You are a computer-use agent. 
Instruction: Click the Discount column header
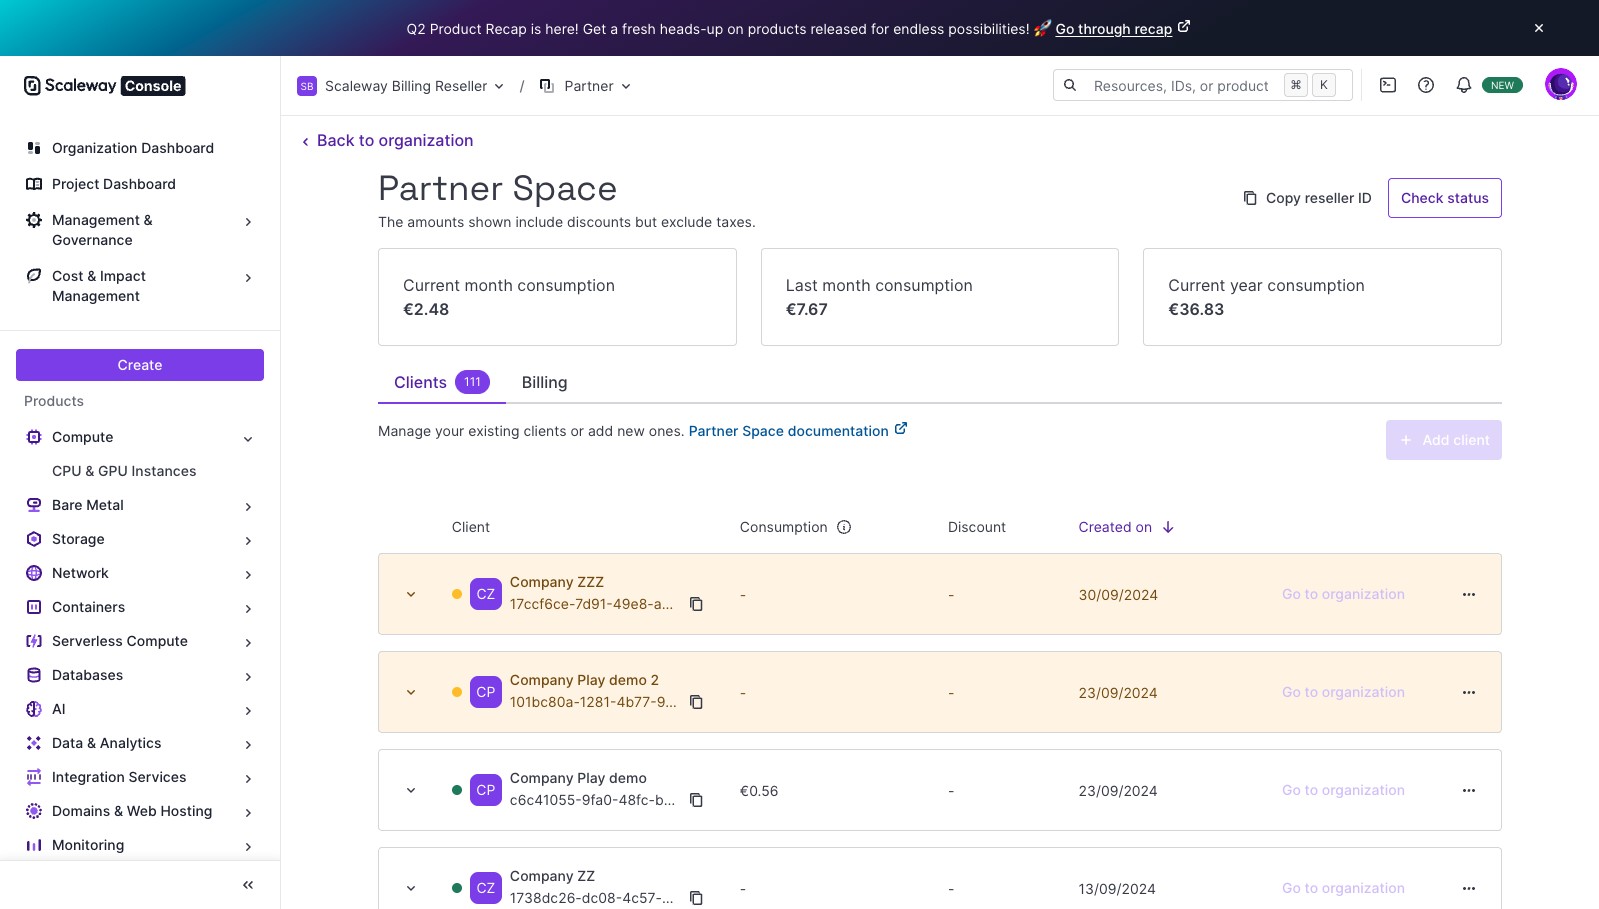pyautogui.click(x=977, y=527)
